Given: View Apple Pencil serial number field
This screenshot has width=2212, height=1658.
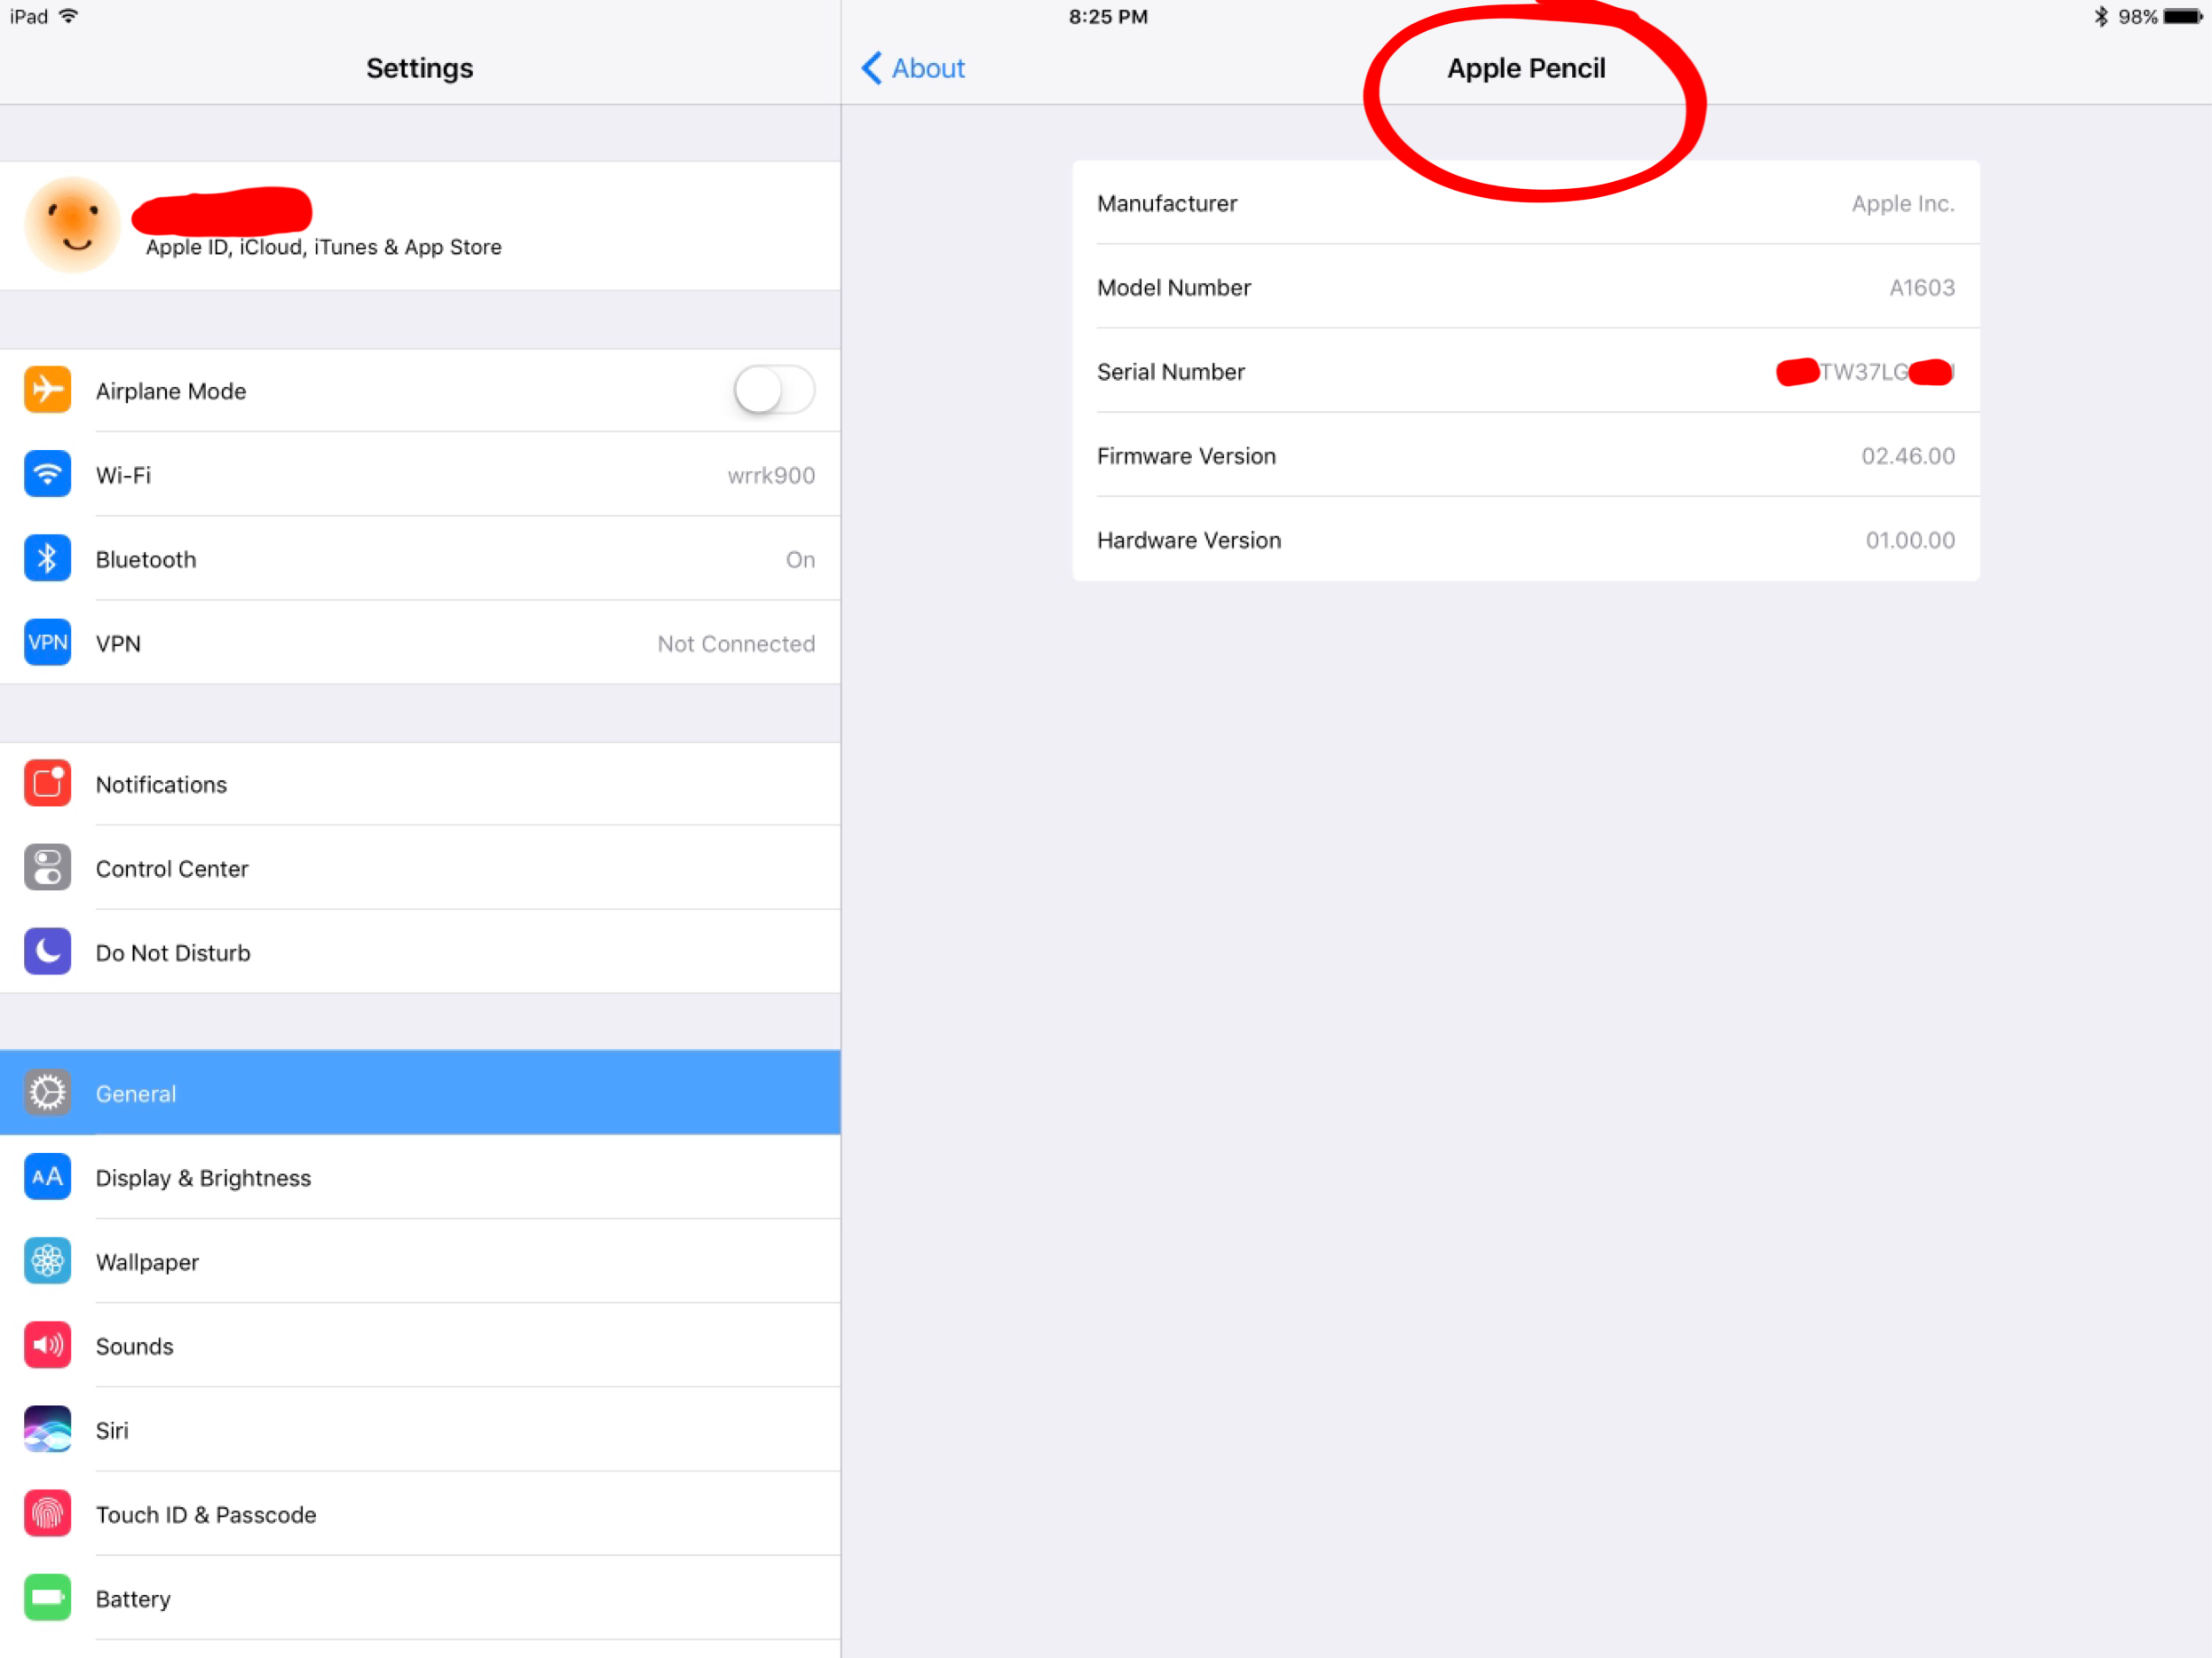Looking at the screenshot, I should tap(1526, 371).
